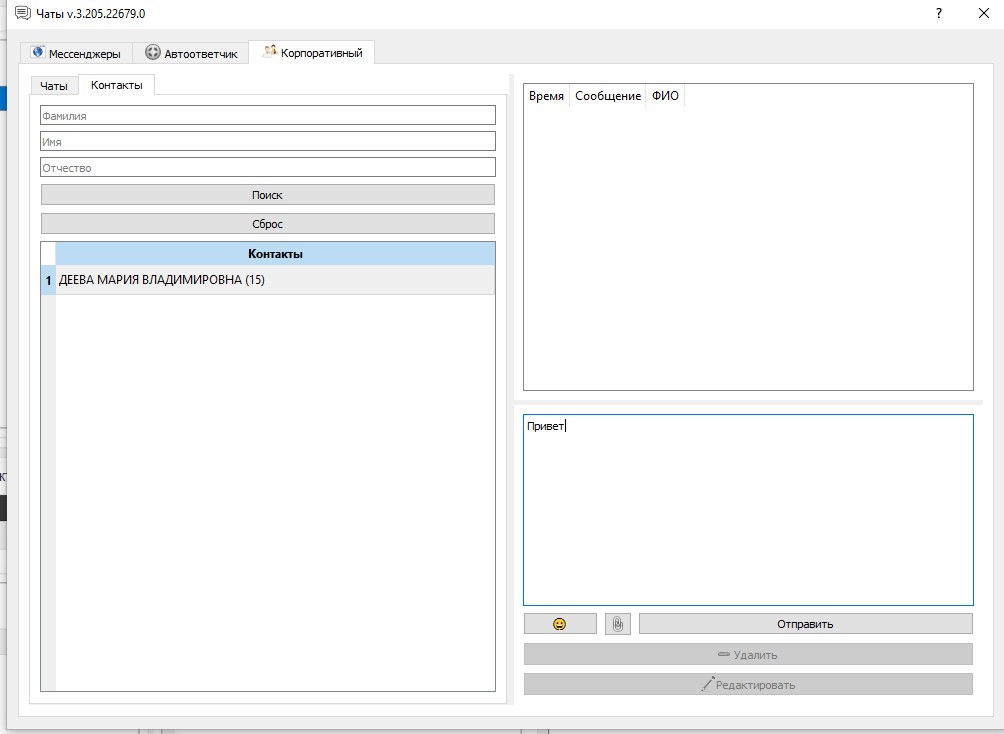Attach a file with paperclip icon
The height and width of the screenshot is (734, 1004).
[x=617, y=624]
